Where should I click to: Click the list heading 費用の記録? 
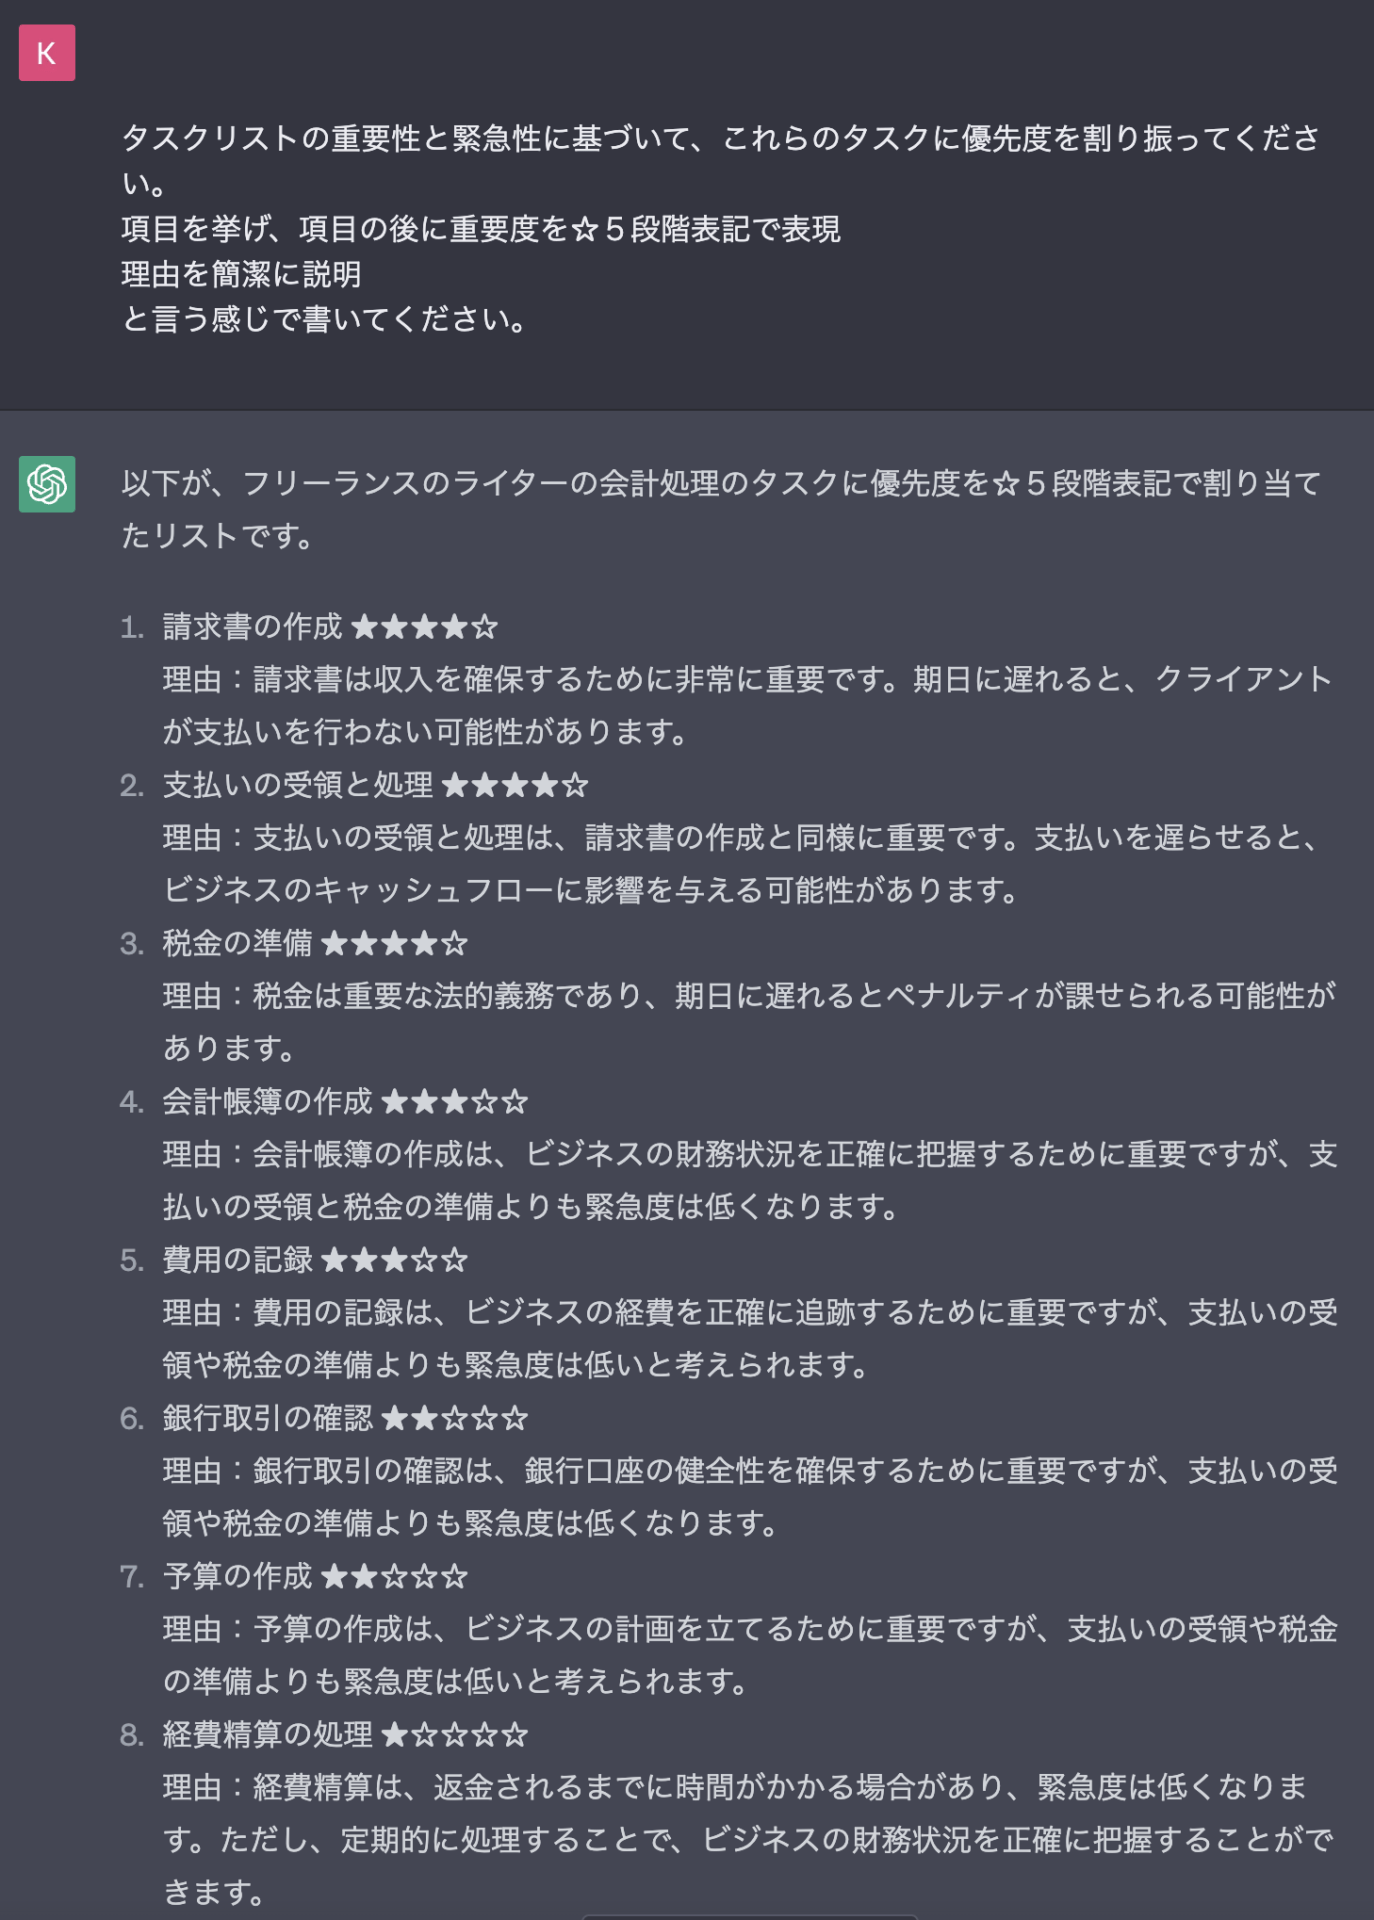tap(237, 1260)
